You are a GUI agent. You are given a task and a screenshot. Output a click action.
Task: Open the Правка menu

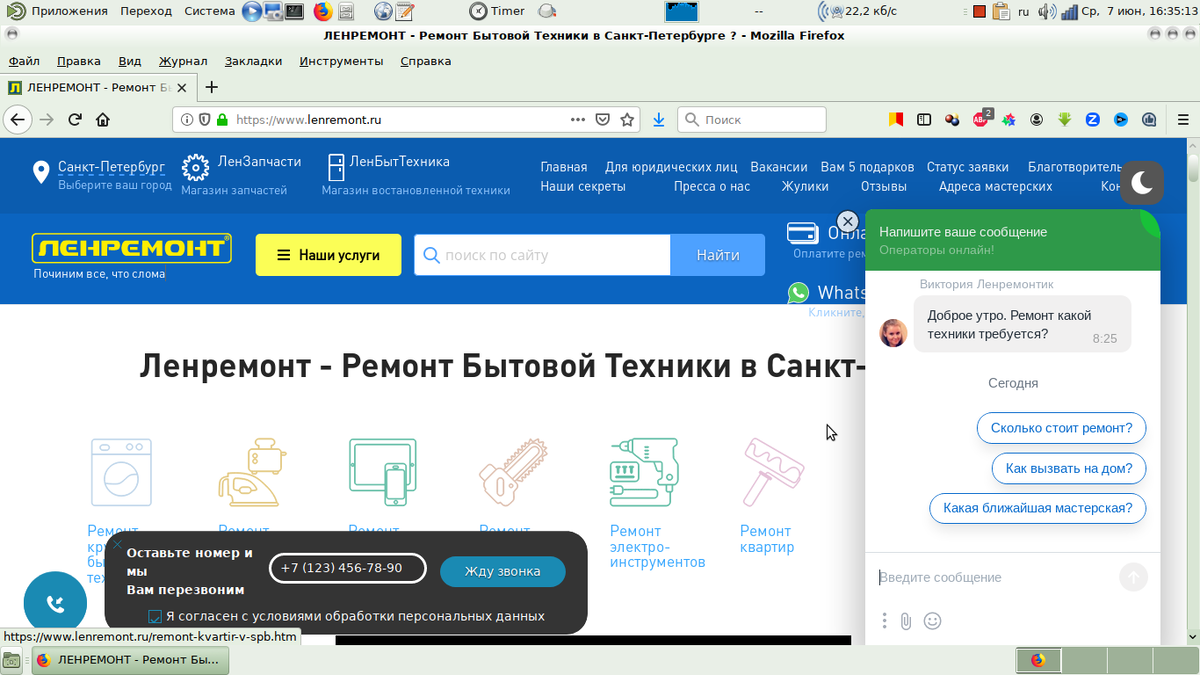tap(79, 61)
